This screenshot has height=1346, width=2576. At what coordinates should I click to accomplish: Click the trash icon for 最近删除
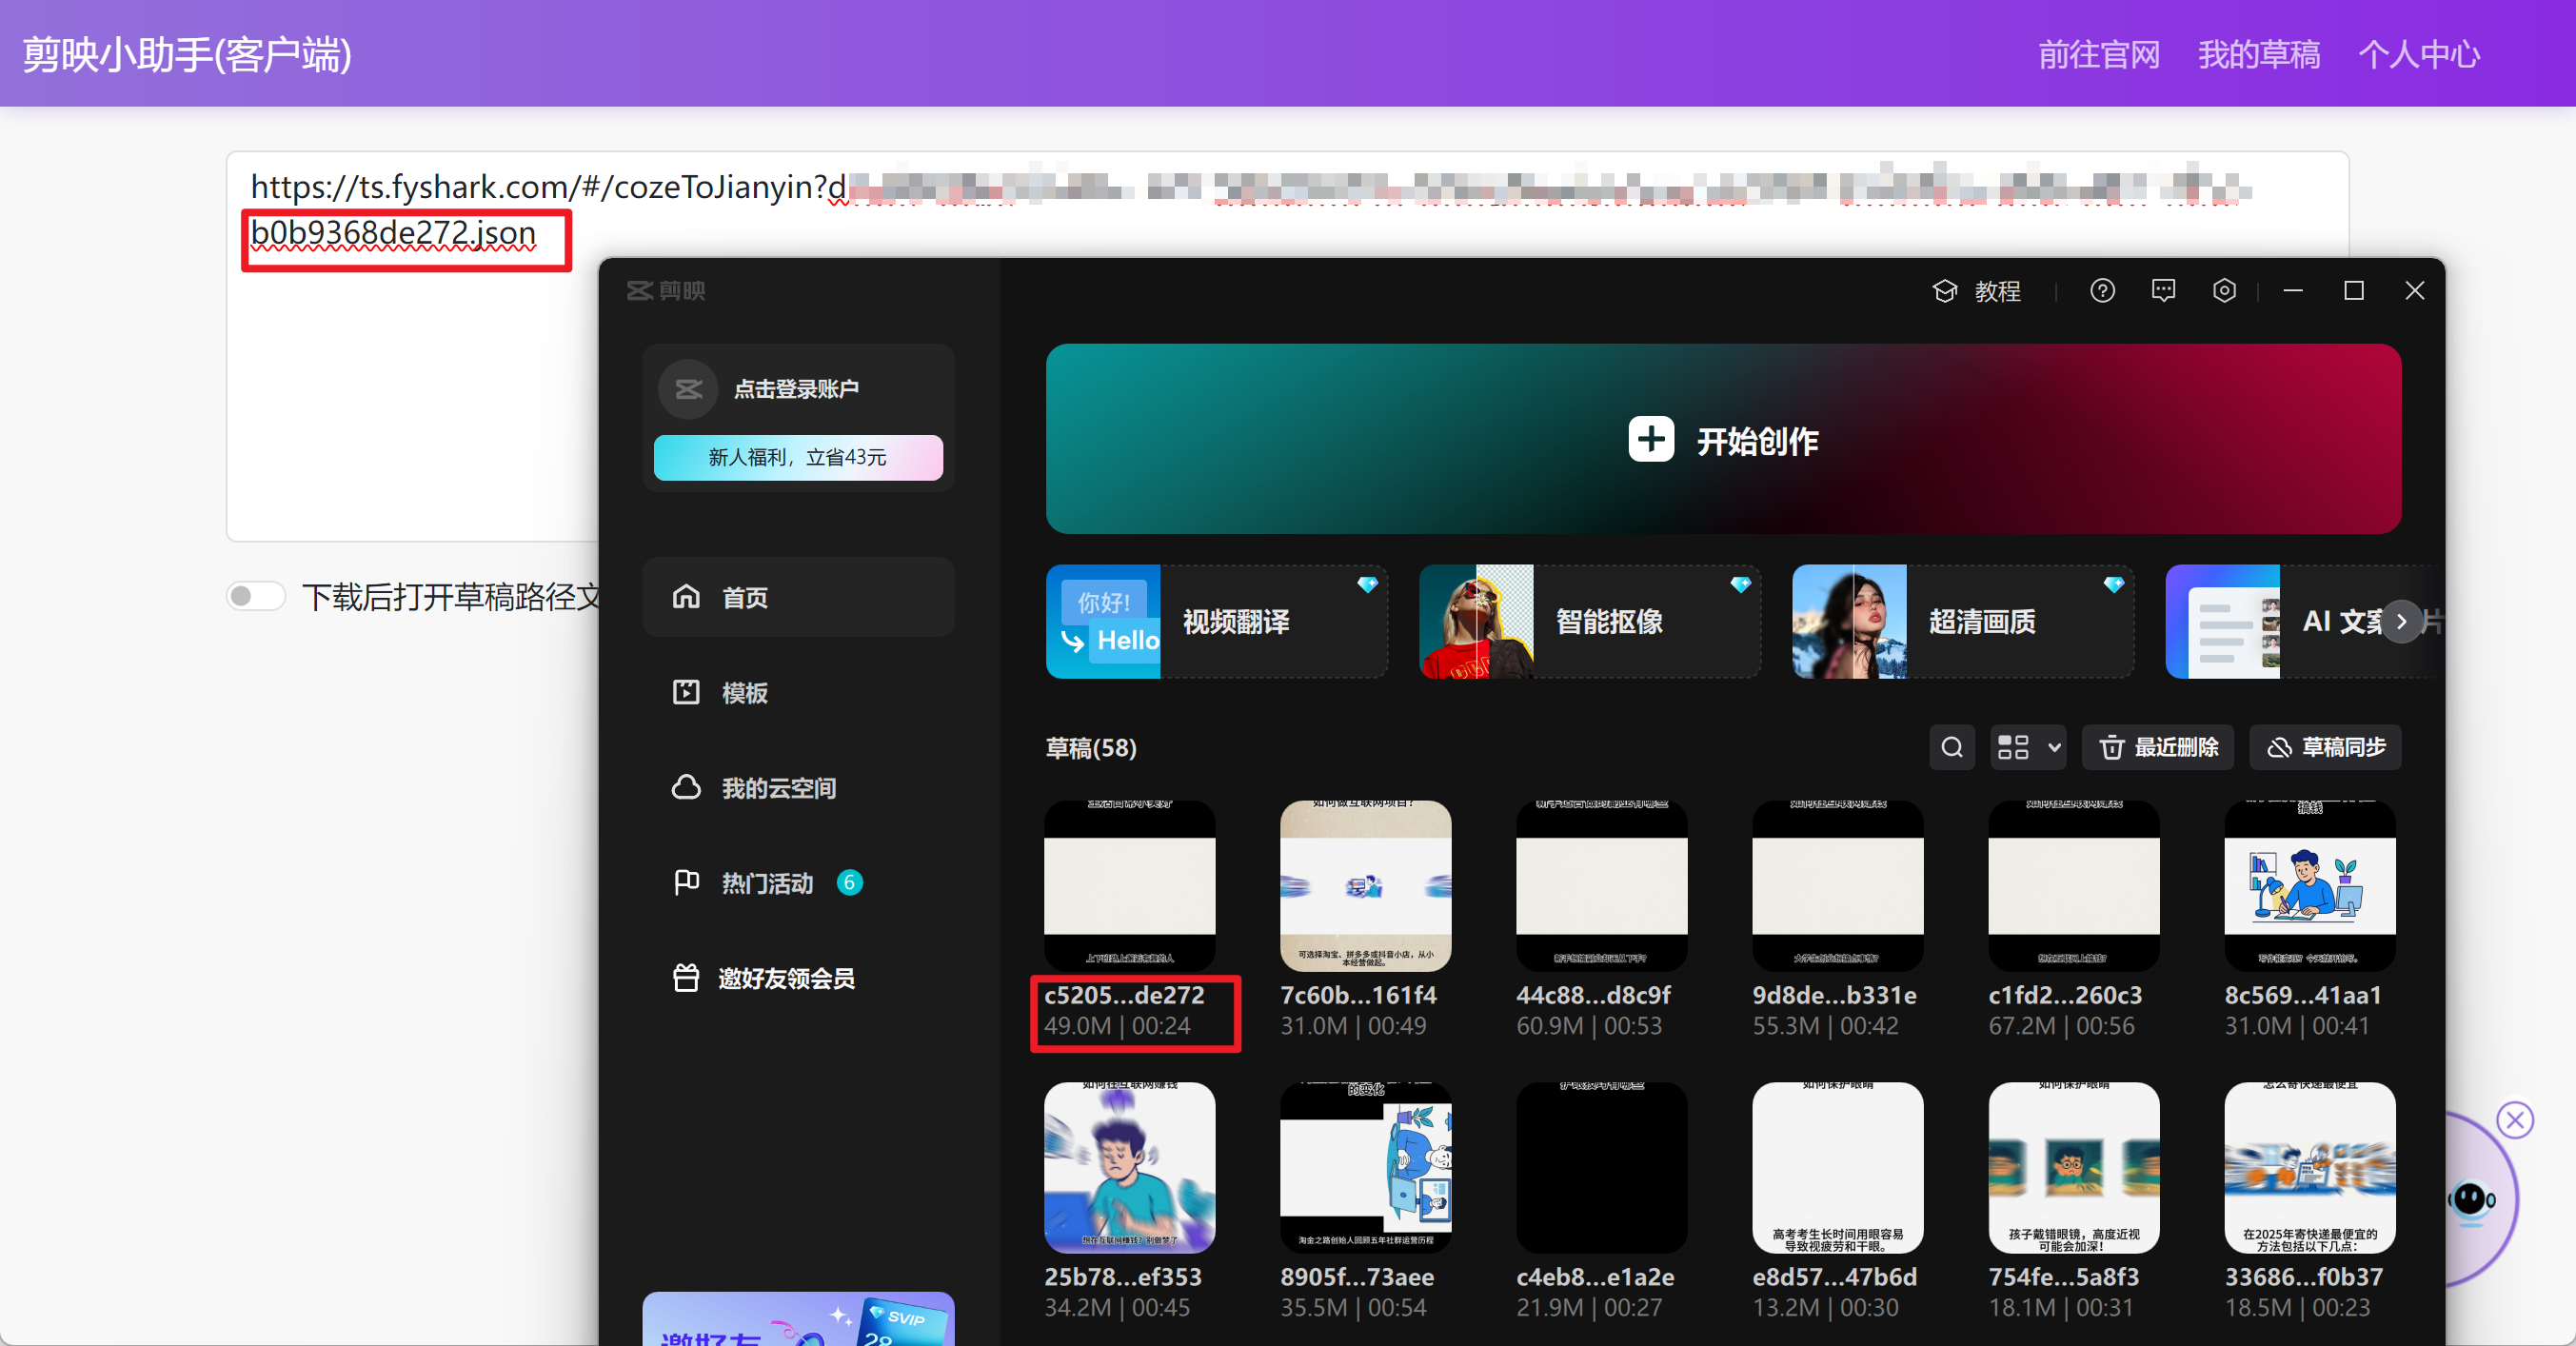point(2111,748)
